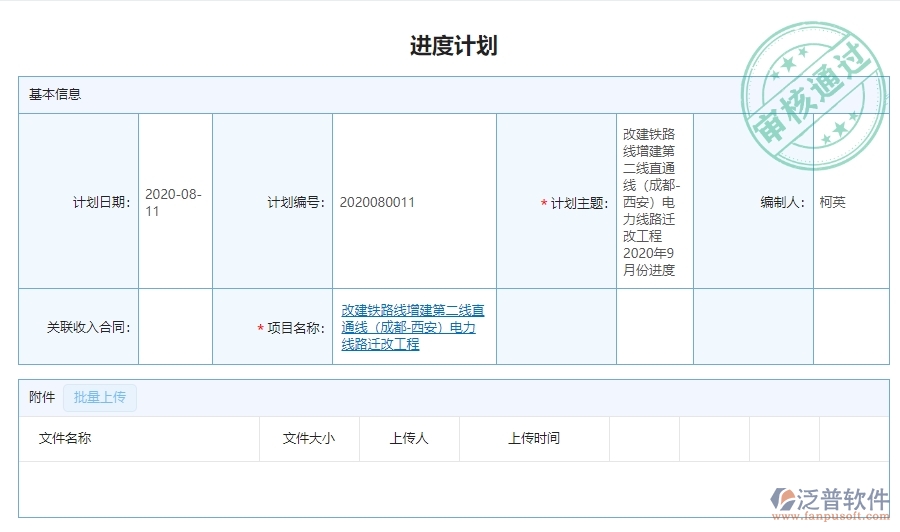Click the 上传时间 column header
This screenshot has width=900, height=532.
pos(534,438)
